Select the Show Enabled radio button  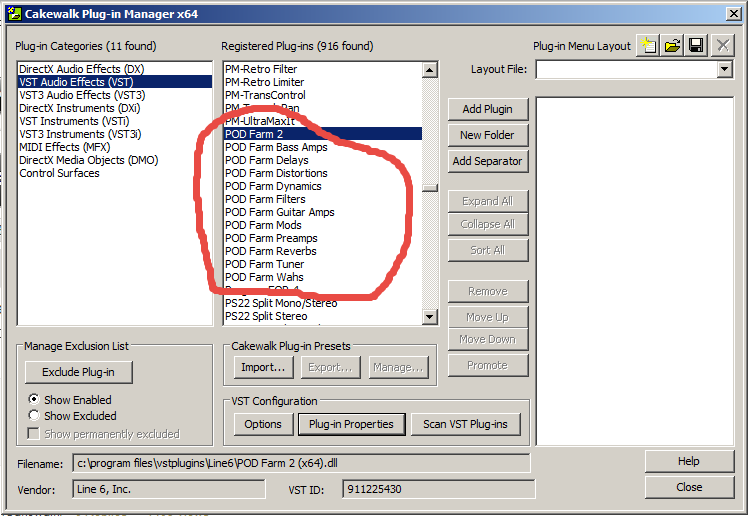tap(35, 399)
